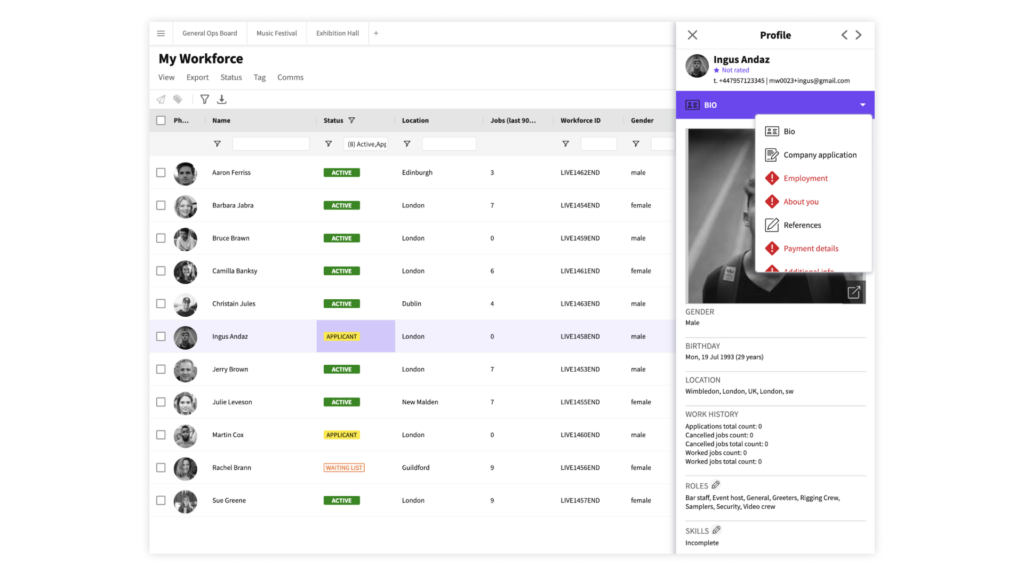Open the Status column filter dropdown
This screenshot has width=1024, height=576.
click(366, 144)
